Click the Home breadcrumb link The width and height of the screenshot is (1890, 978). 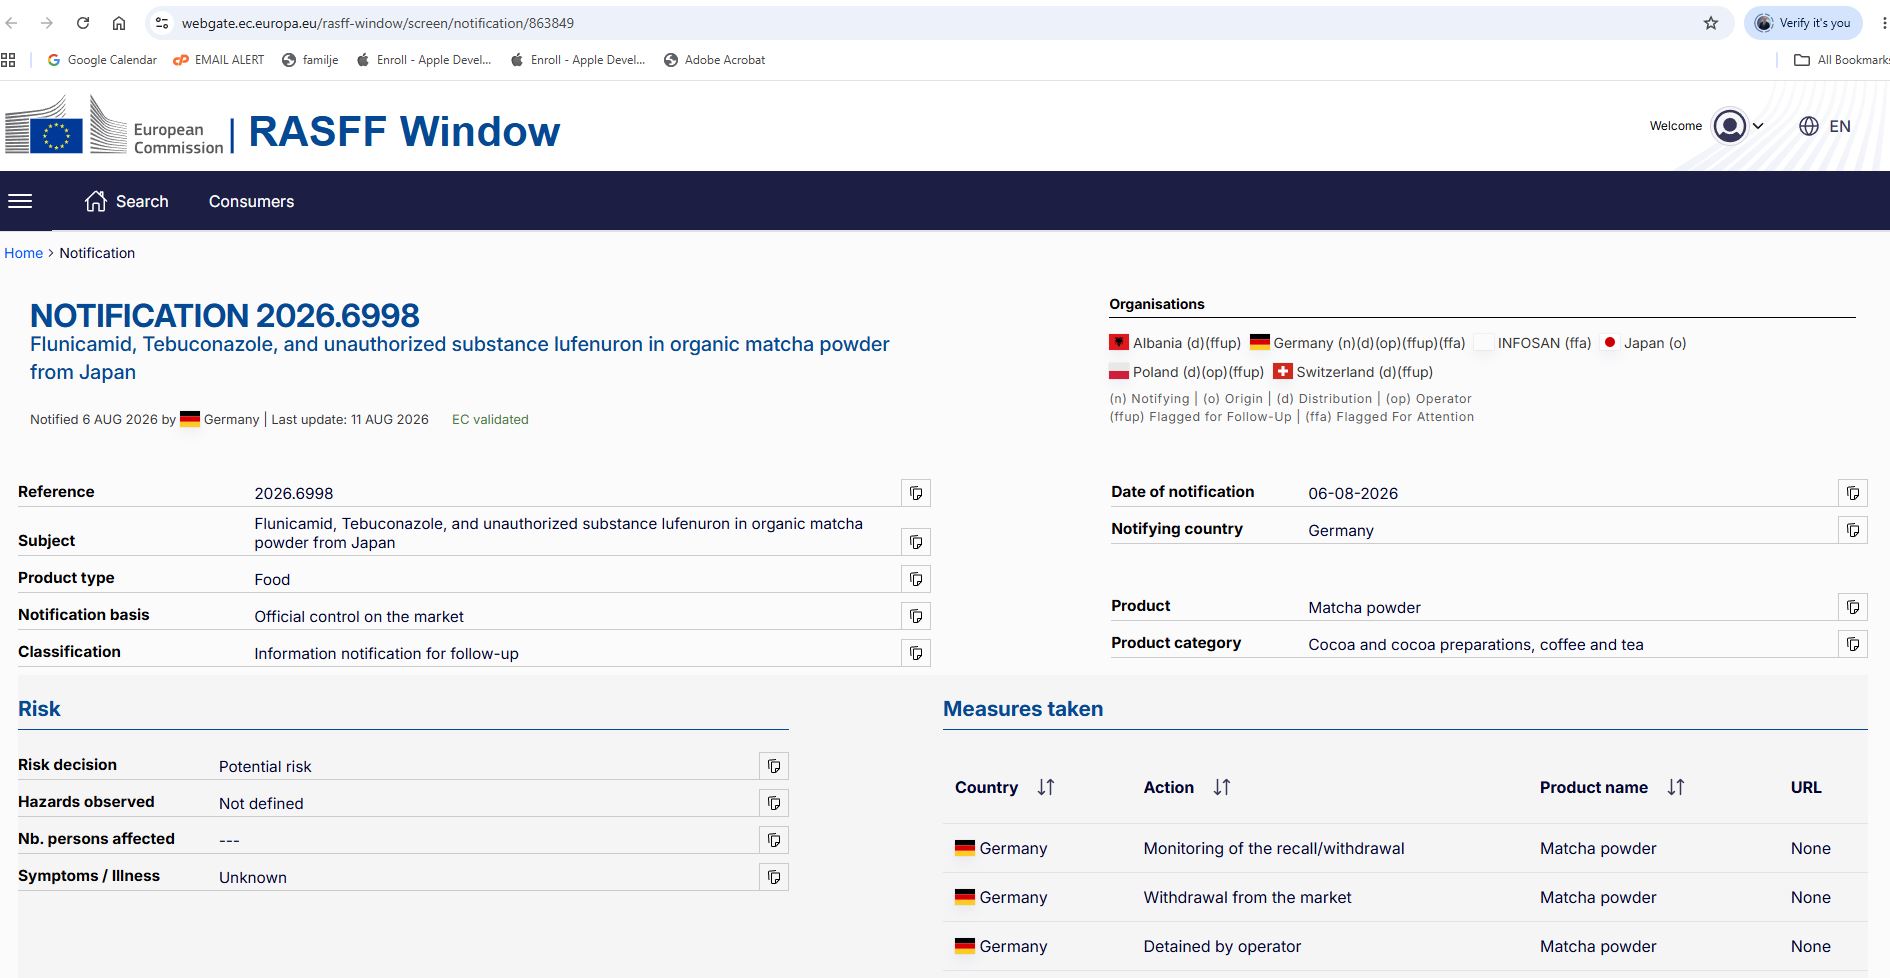pyautogui.click(x=23, y=253)
